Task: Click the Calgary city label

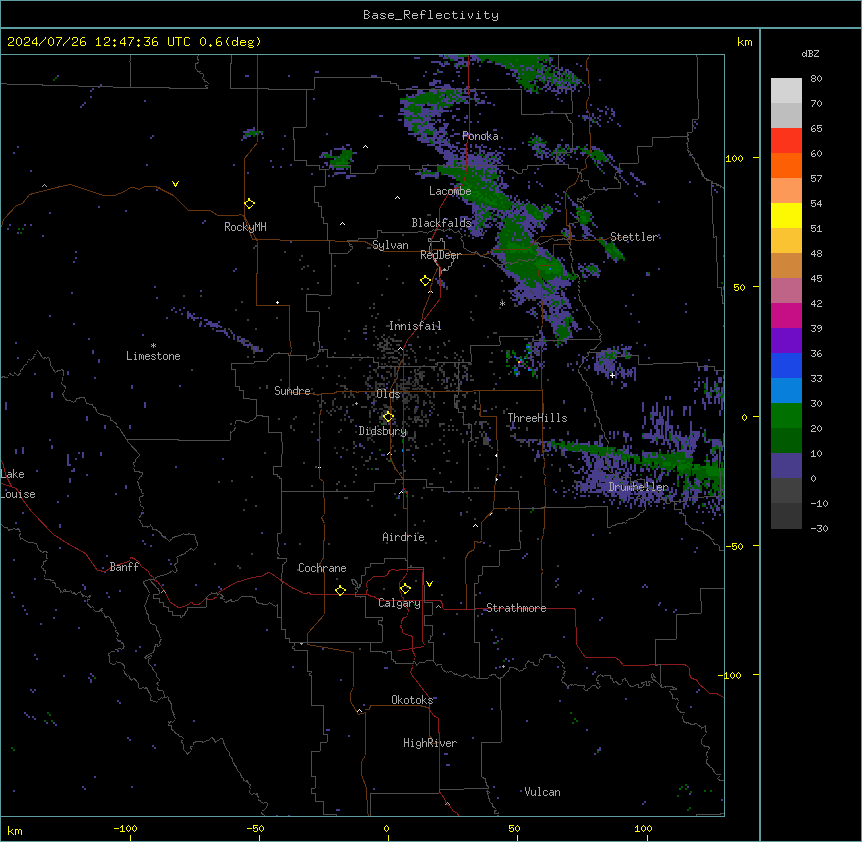Action: [400, 603]
